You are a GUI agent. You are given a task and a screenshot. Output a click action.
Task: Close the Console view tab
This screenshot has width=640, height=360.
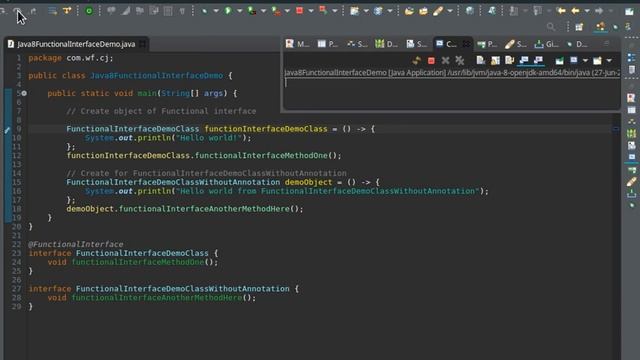click(x=466, y=44)
